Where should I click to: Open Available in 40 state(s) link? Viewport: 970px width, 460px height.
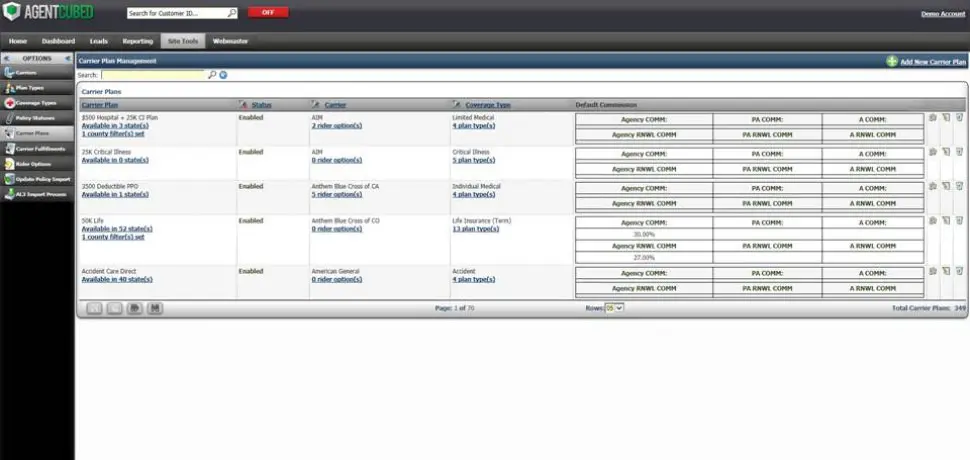pyautogui.click(x=117, y=279)
